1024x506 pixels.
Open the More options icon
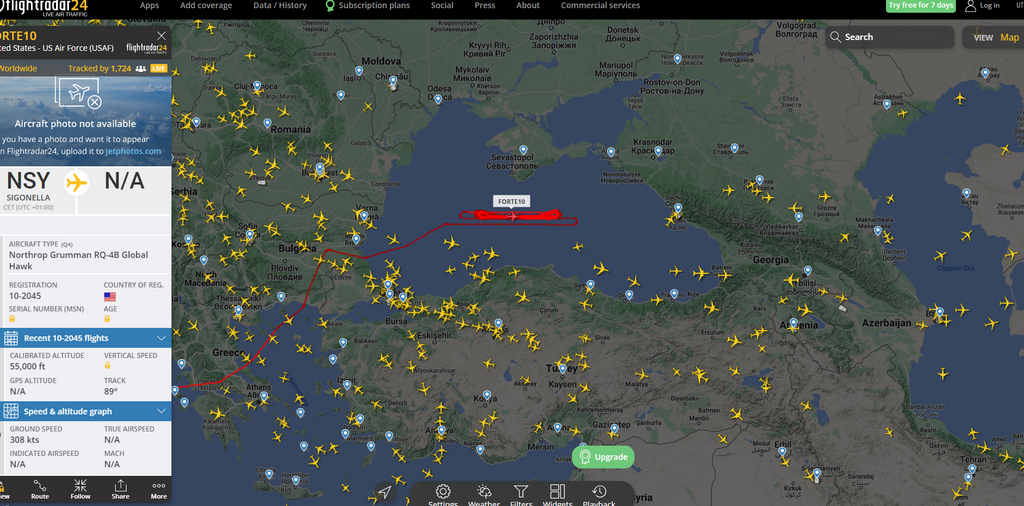point(159,490)
